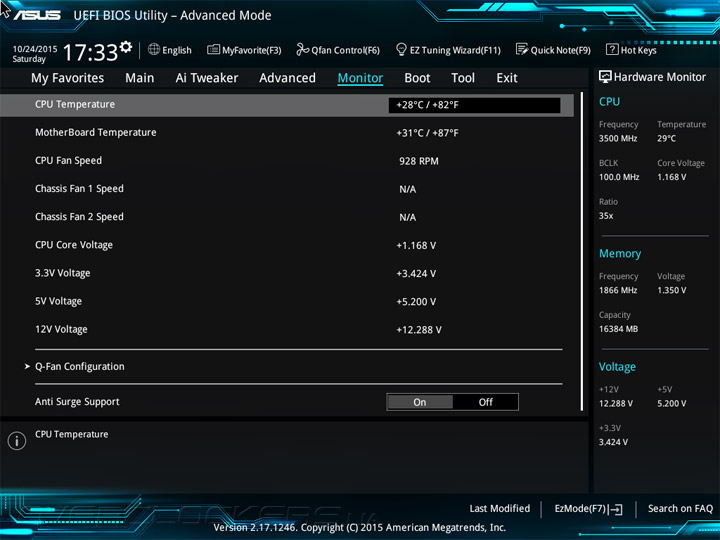Click the info circle icon in help area
Image resolution: width=720 pixels, height=540 pixels.
17,441
